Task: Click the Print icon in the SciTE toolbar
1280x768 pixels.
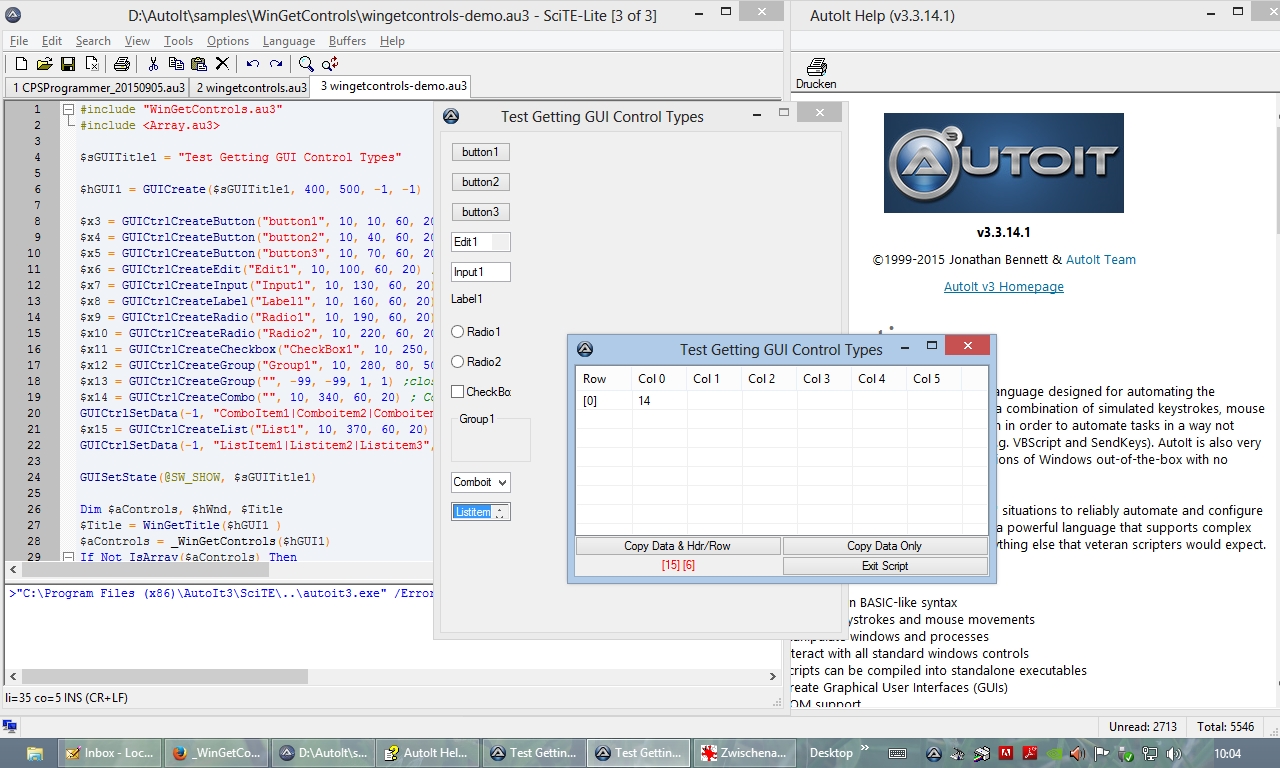Action: click(122, 64)
